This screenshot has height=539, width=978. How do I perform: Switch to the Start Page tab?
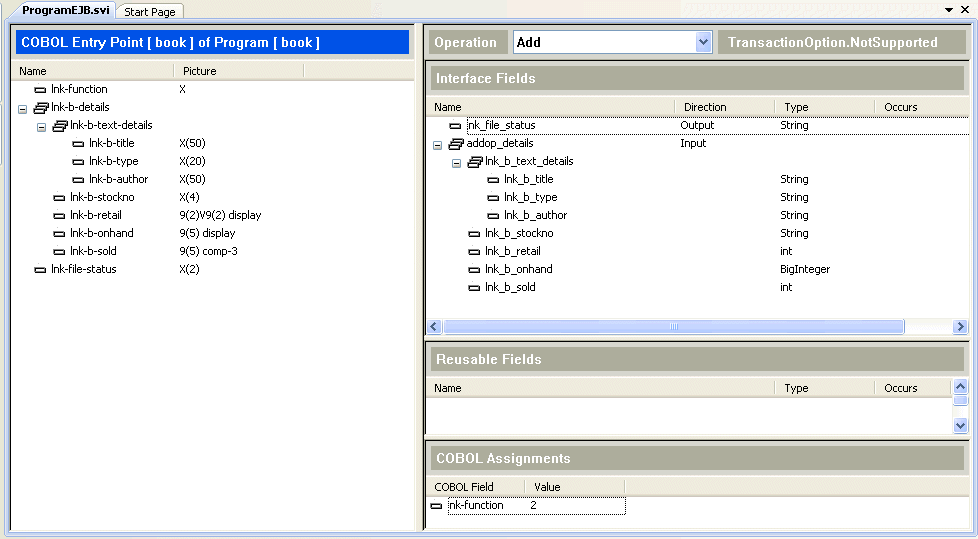point(149,12)
